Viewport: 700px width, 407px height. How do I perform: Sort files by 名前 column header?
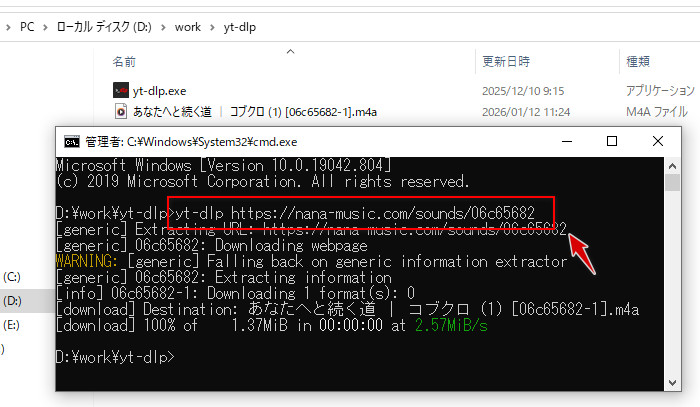click(x=124, y=62)
